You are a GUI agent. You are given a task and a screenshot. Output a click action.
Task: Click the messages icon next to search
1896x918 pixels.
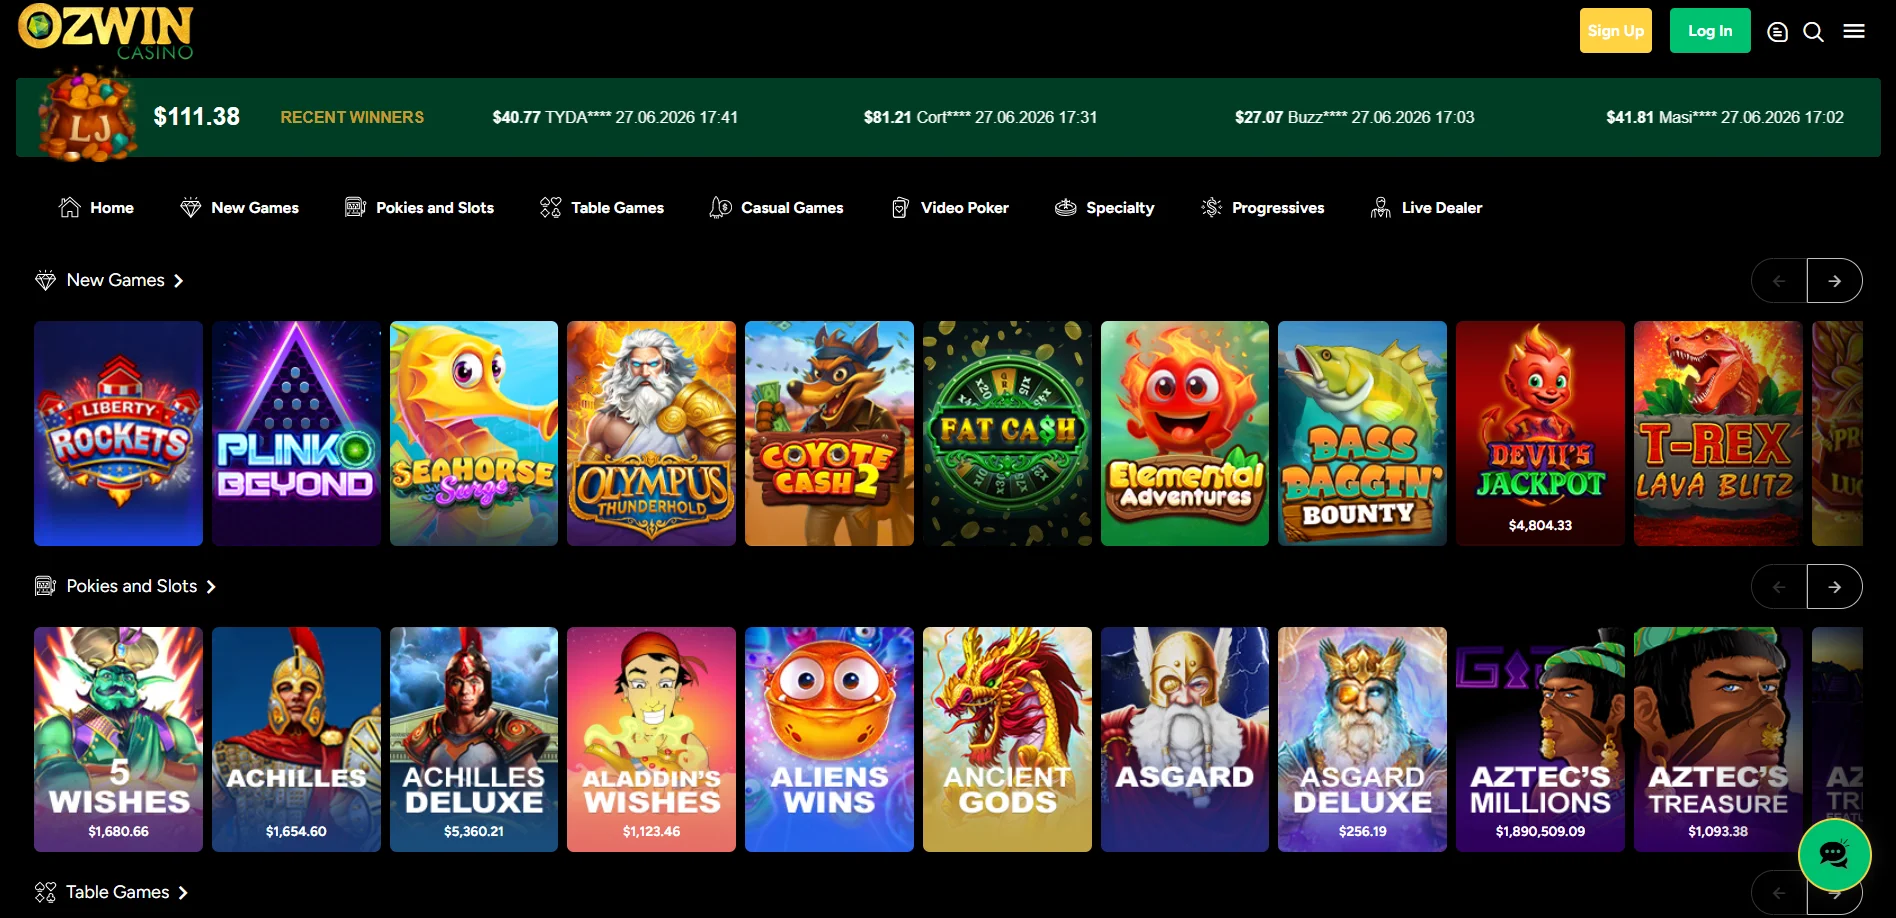[1777, 32]
